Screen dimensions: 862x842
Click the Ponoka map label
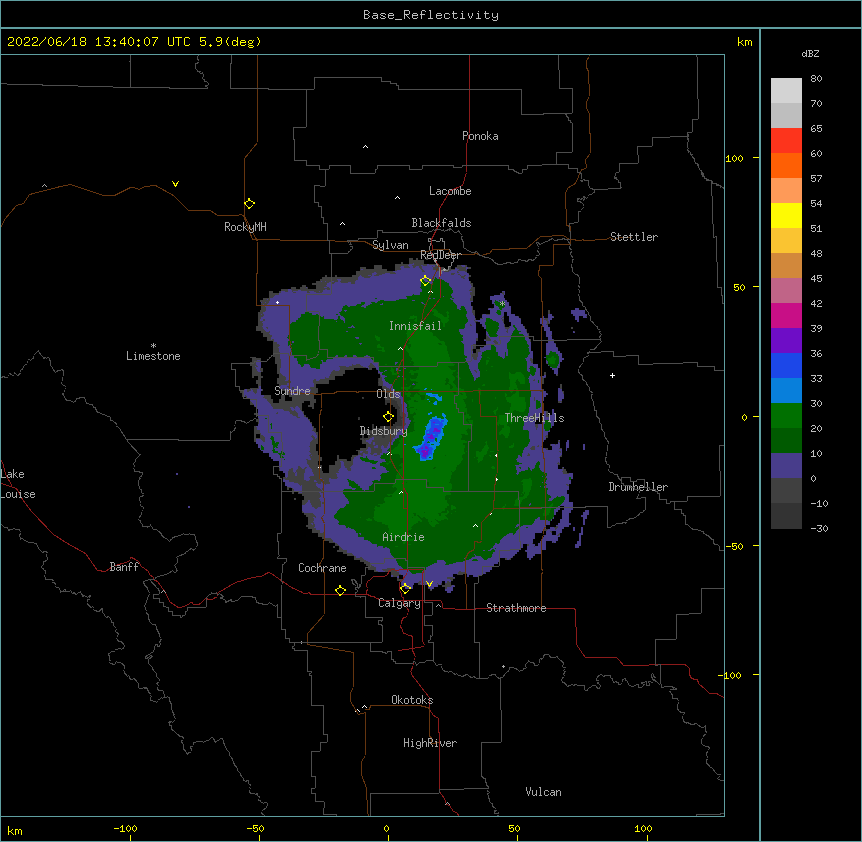pyautogui.click(x=480, y=136)
